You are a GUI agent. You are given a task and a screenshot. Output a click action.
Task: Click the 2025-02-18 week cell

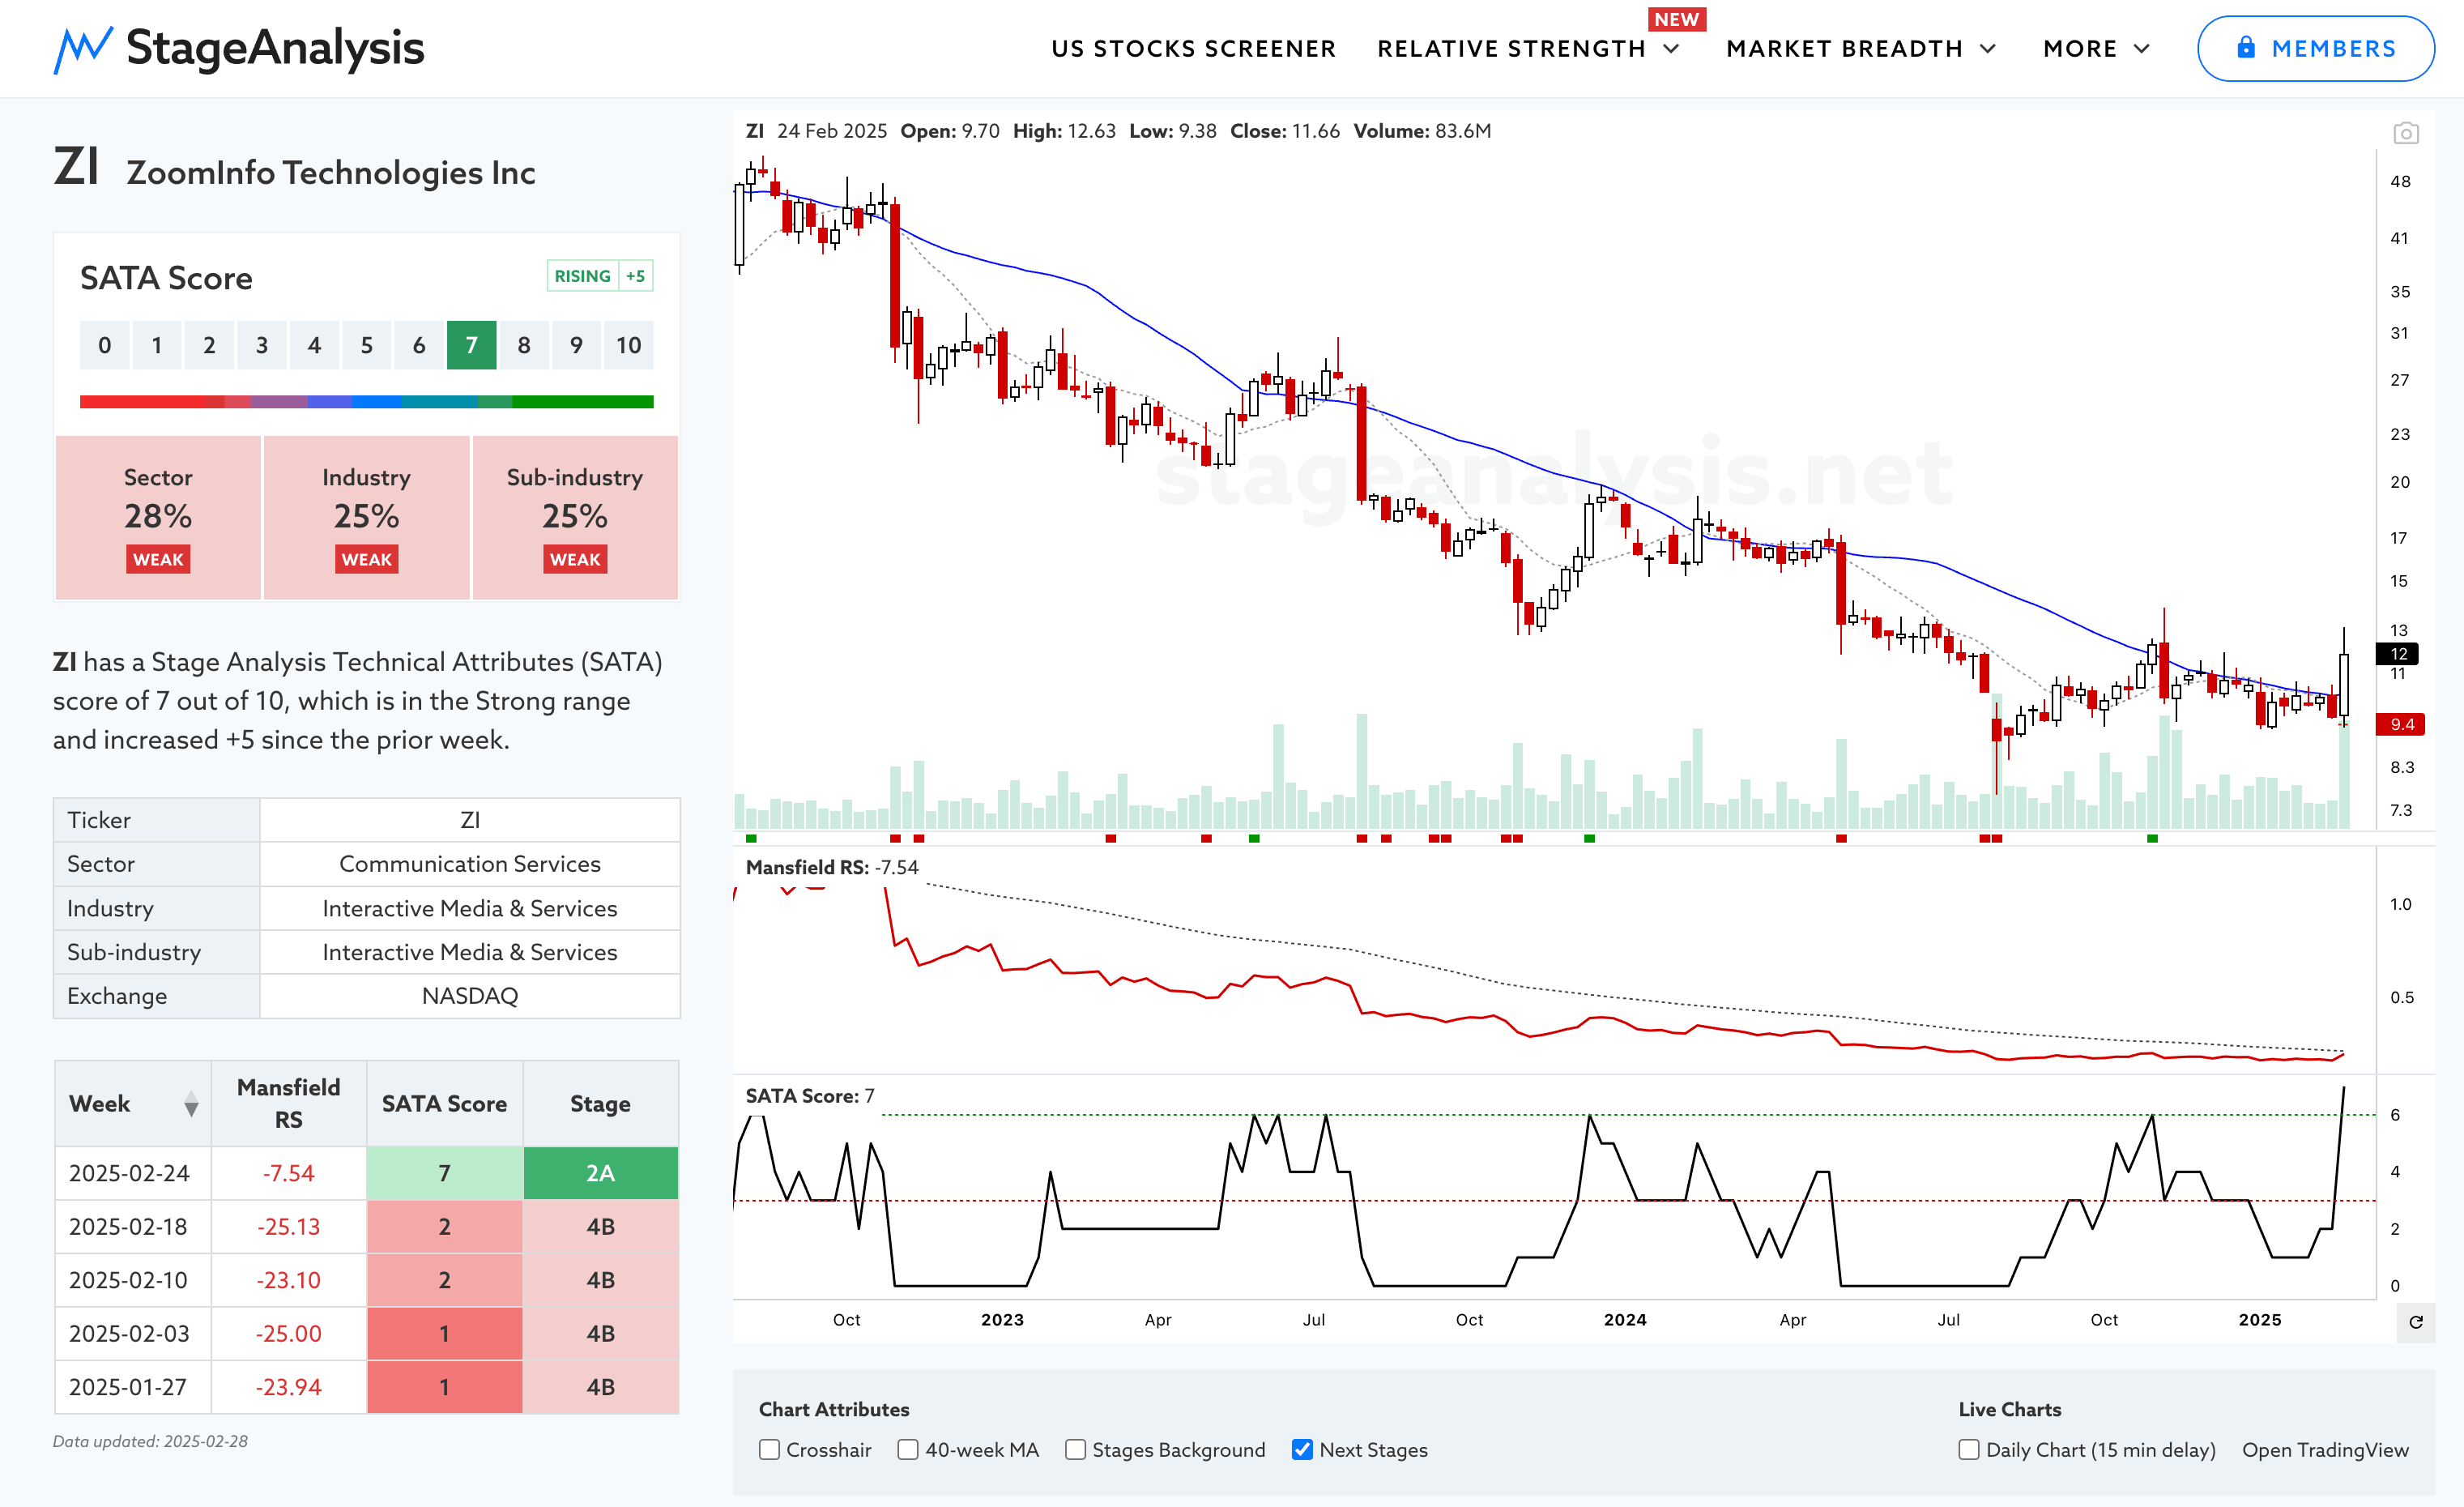click(133, 1227)
